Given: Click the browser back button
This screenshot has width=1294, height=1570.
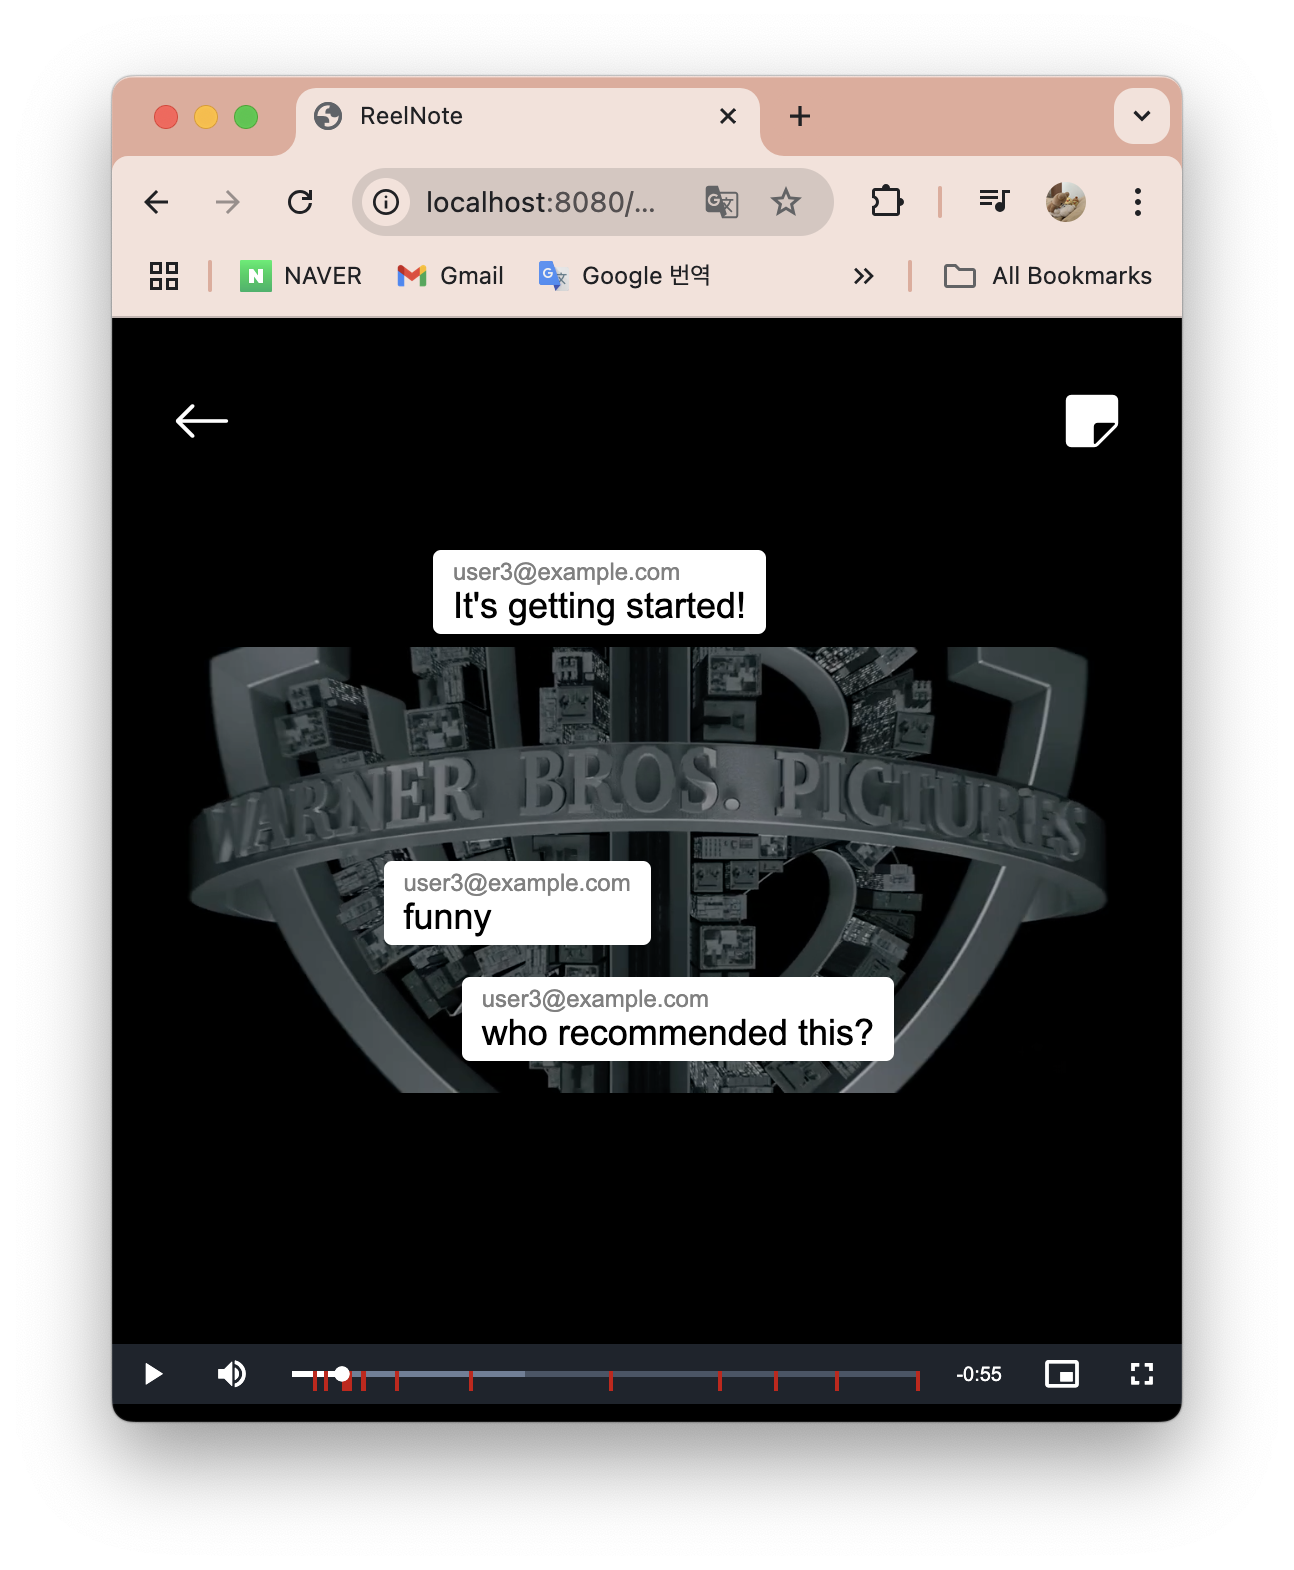Looking at the screenshot, I should (x=157, y=202).
